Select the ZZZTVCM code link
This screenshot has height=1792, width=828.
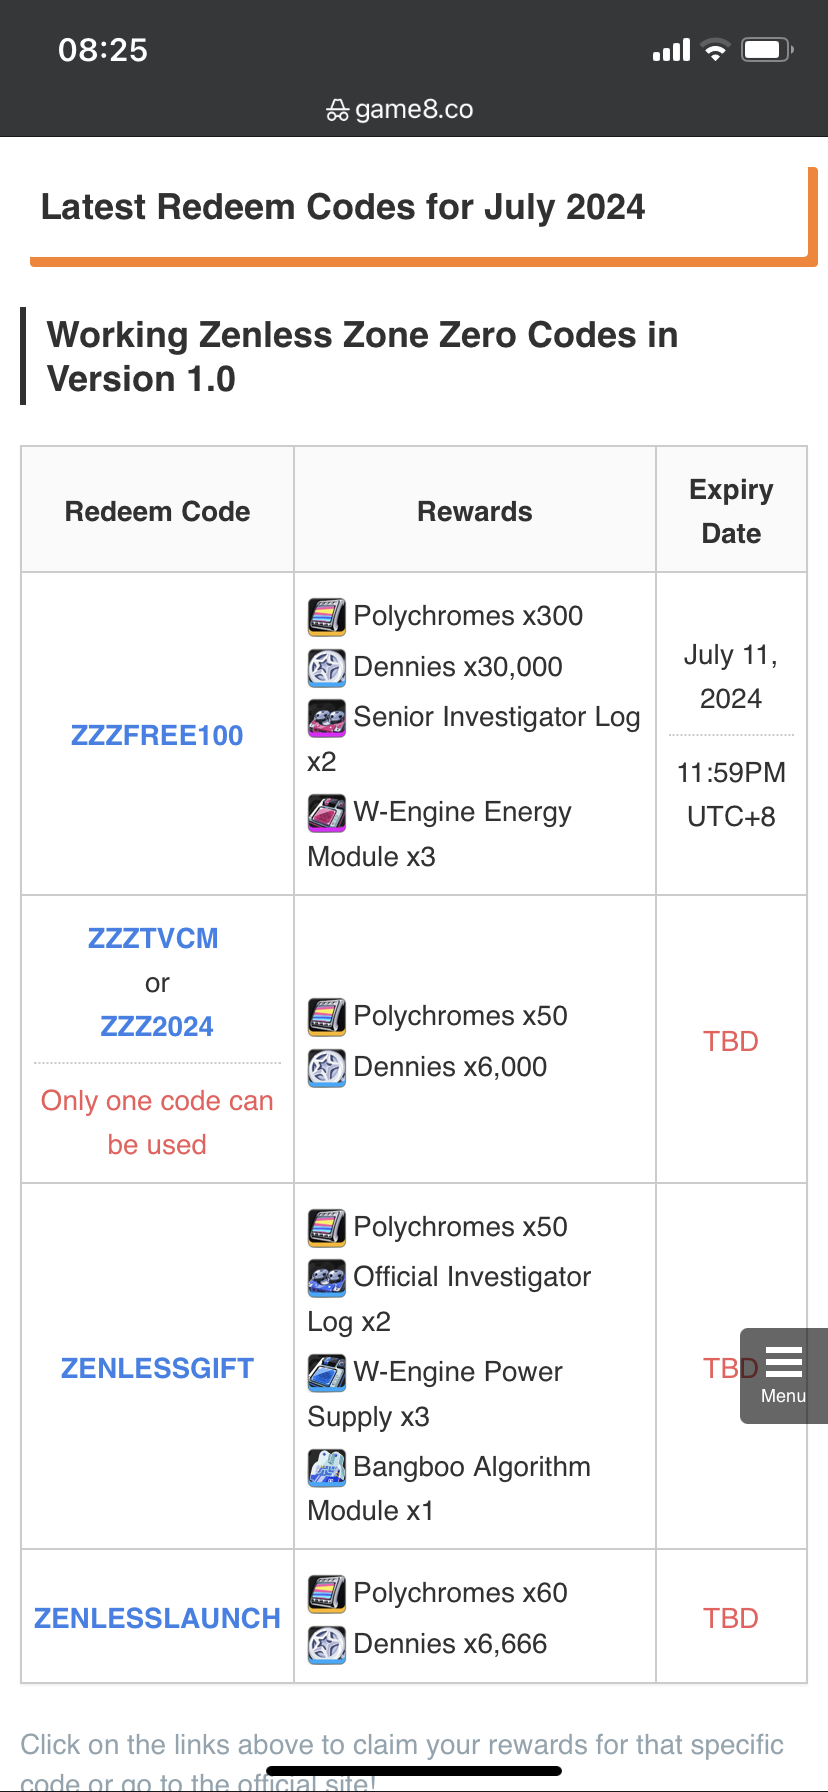(156, 938)
